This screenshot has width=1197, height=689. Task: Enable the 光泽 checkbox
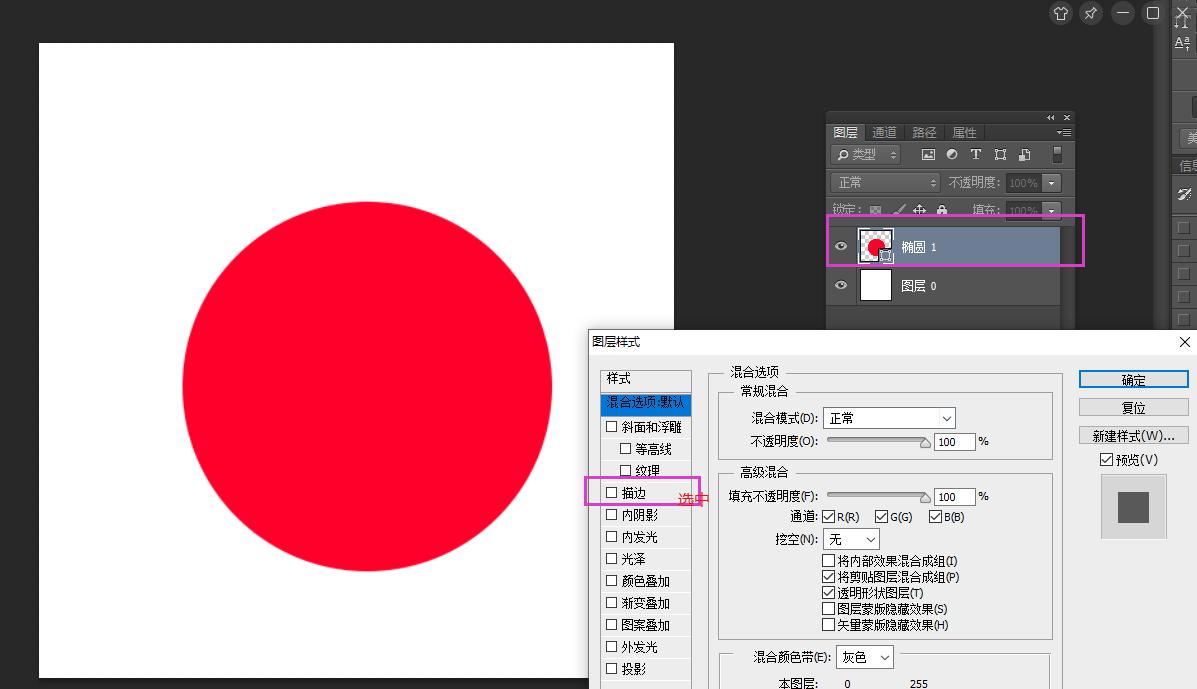[x=611, y=559]
